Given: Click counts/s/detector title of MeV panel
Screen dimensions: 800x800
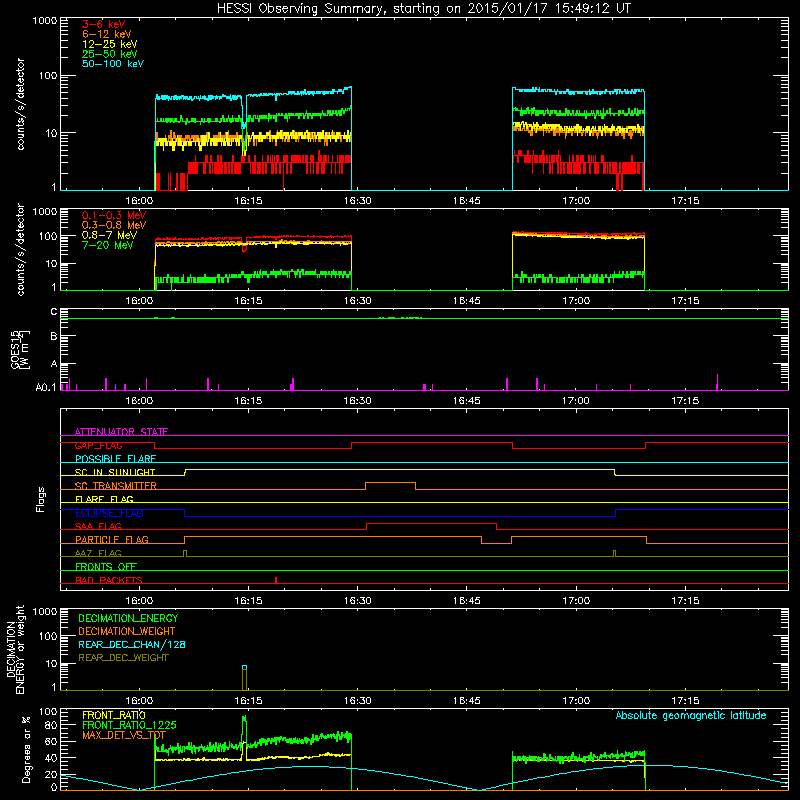Looking at the screenshot, I should (x=20, y=249).
